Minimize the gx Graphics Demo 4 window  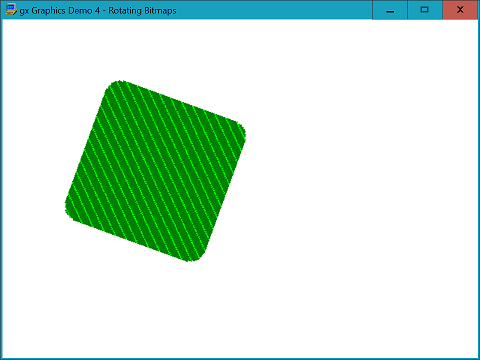click(390, 10)
